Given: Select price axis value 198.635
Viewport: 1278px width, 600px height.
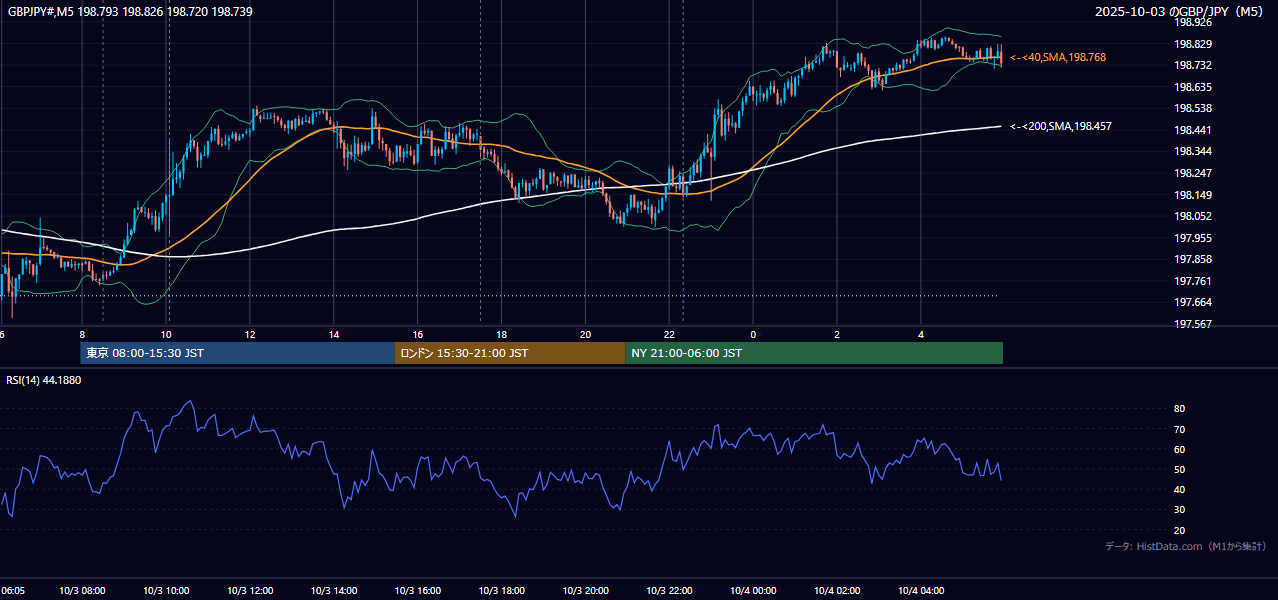Looking at the screenshot, I should pos(1193,87).
